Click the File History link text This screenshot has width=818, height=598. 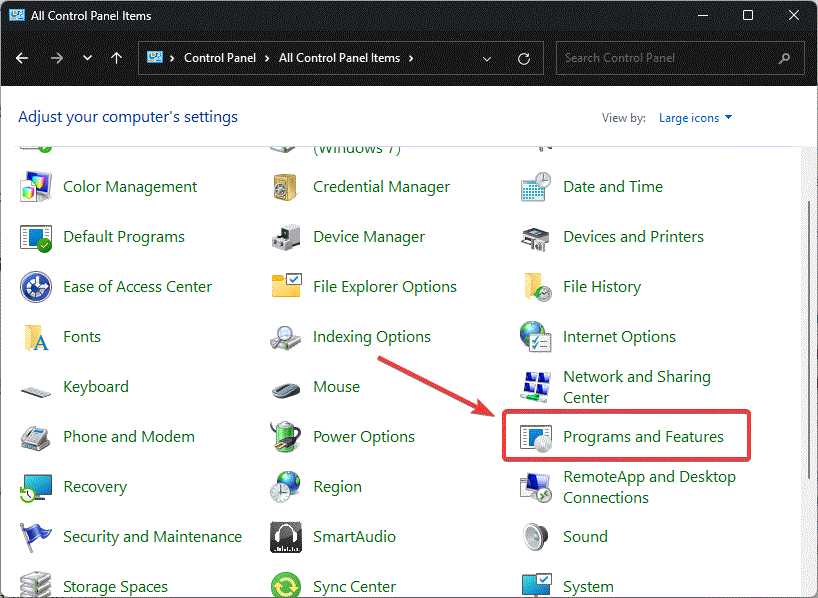click(x=602, y=287)
